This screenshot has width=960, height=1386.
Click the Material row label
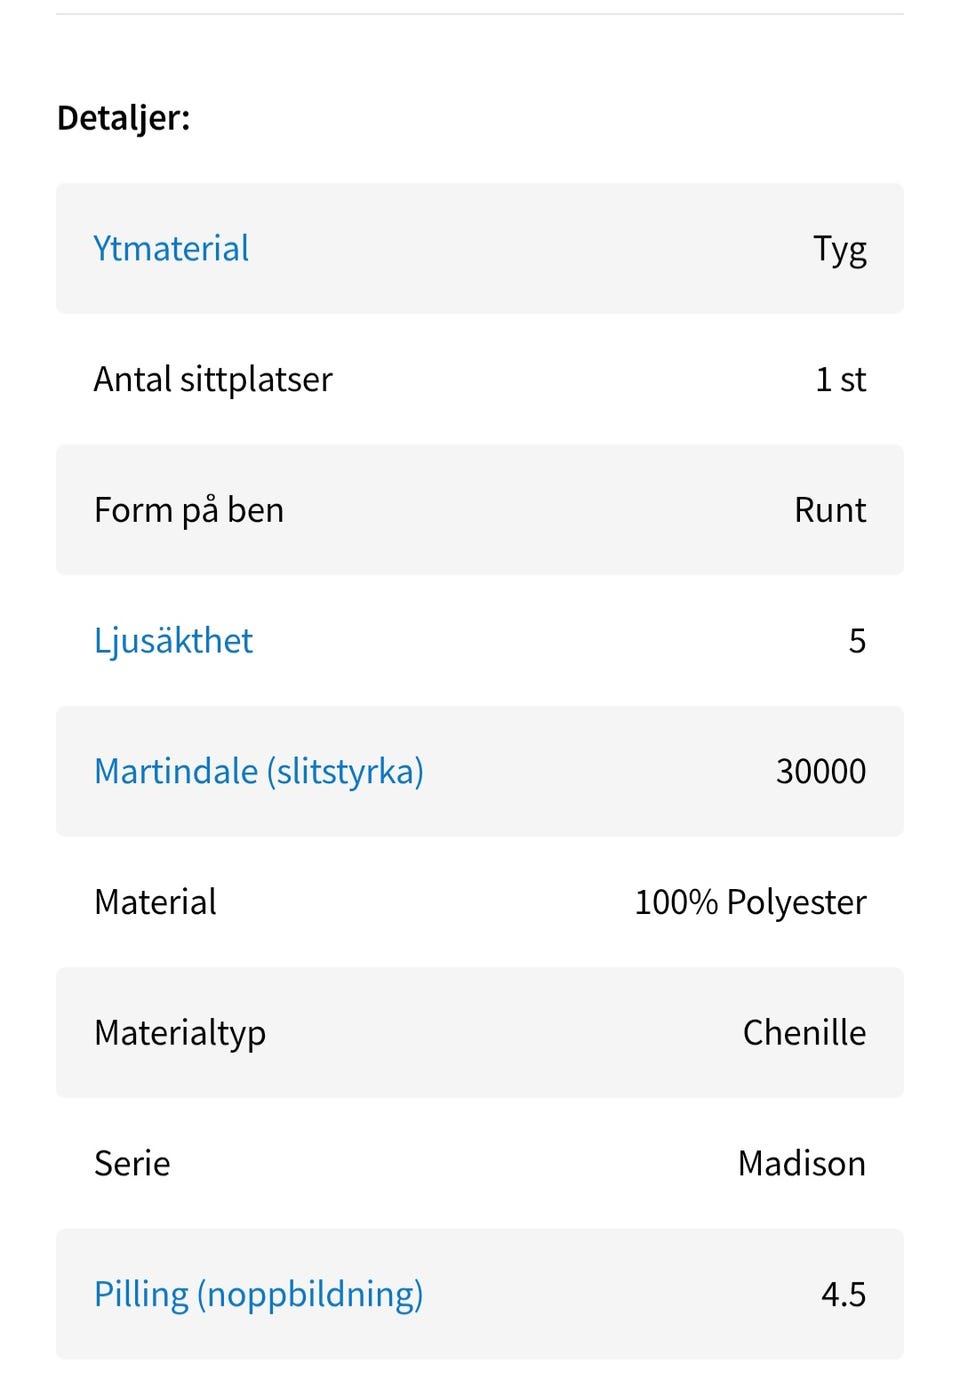click(155, 902)
